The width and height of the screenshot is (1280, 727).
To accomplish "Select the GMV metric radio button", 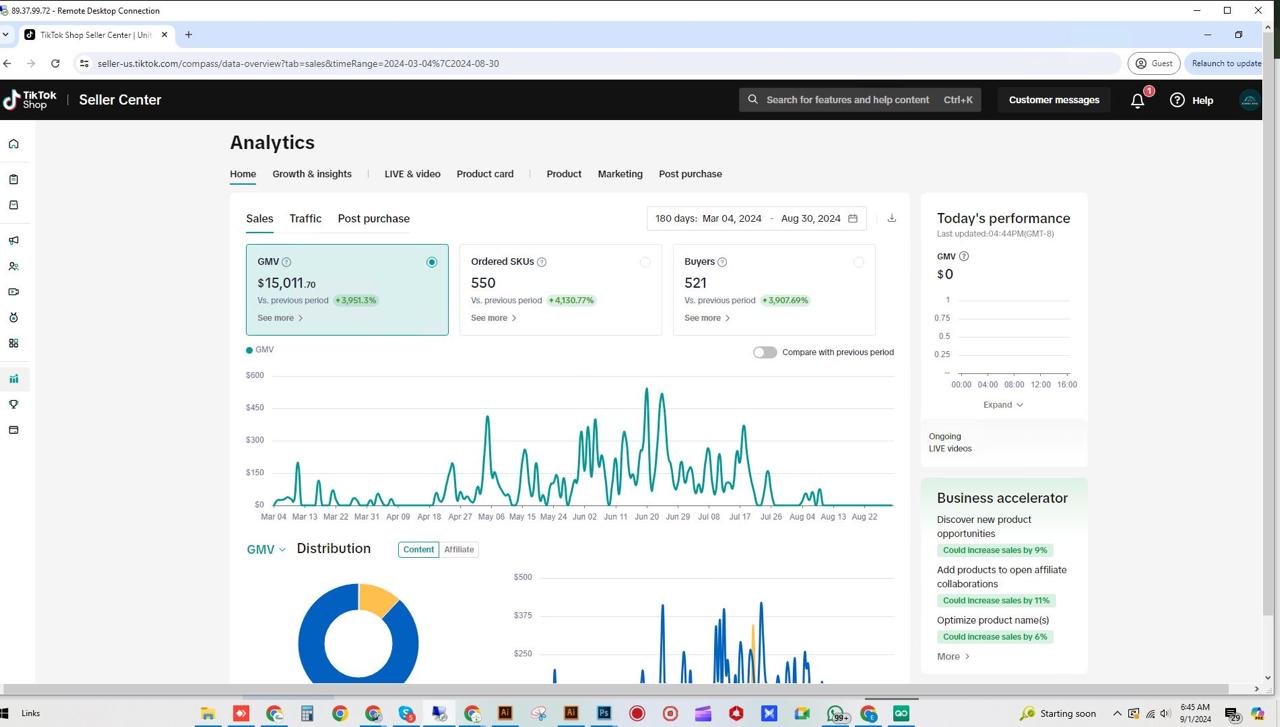I will (x=432, y=262).
